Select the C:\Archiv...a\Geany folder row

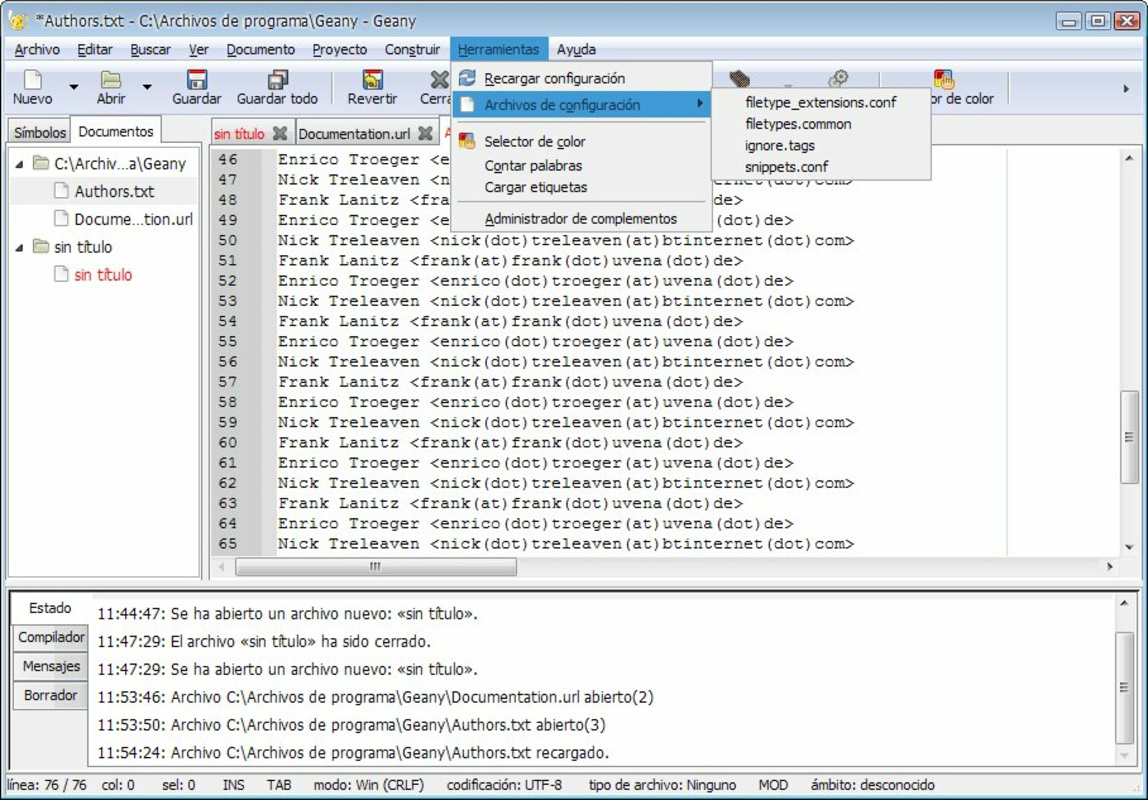[x=103, y=164]
